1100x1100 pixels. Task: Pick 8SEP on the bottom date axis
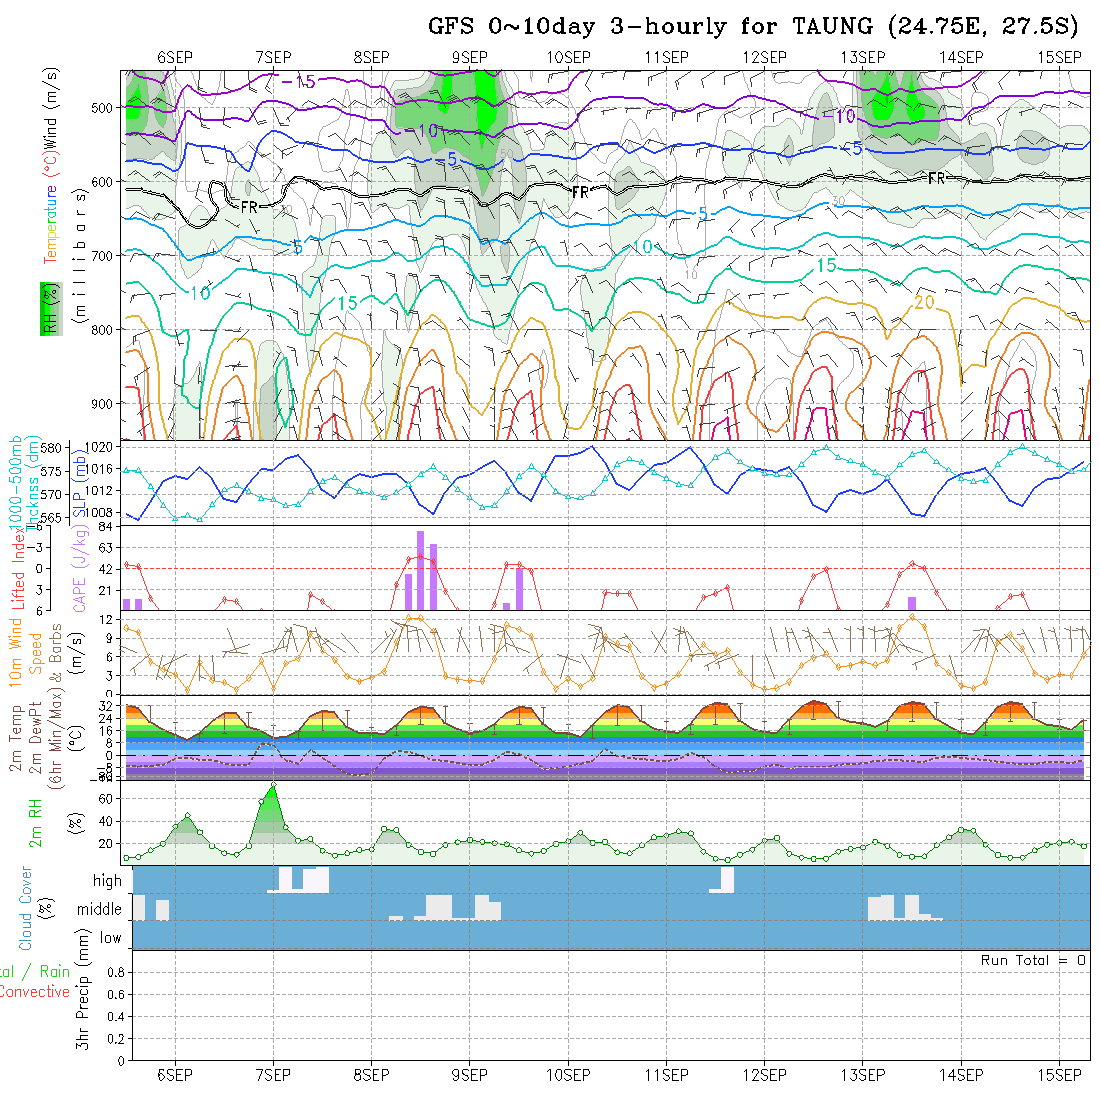tap(372, 1075)
